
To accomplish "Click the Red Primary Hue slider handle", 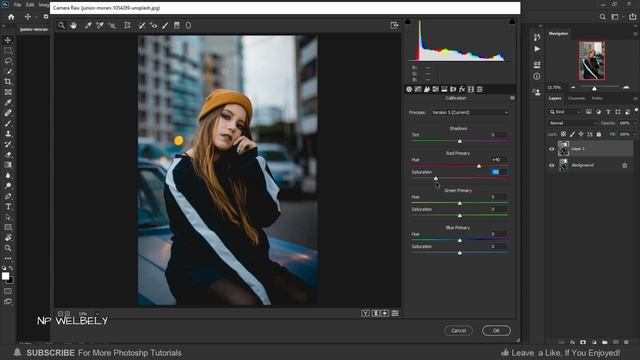I will [479, 166].
